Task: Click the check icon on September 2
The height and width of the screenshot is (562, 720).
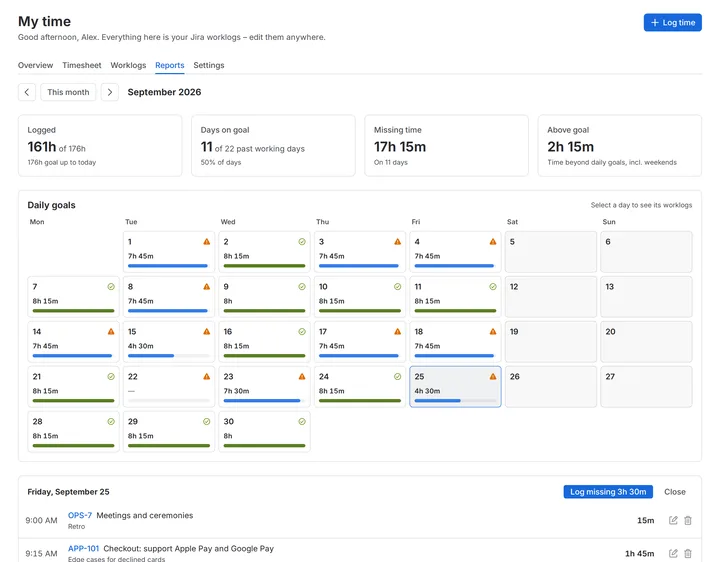Action: pos(302,242)
